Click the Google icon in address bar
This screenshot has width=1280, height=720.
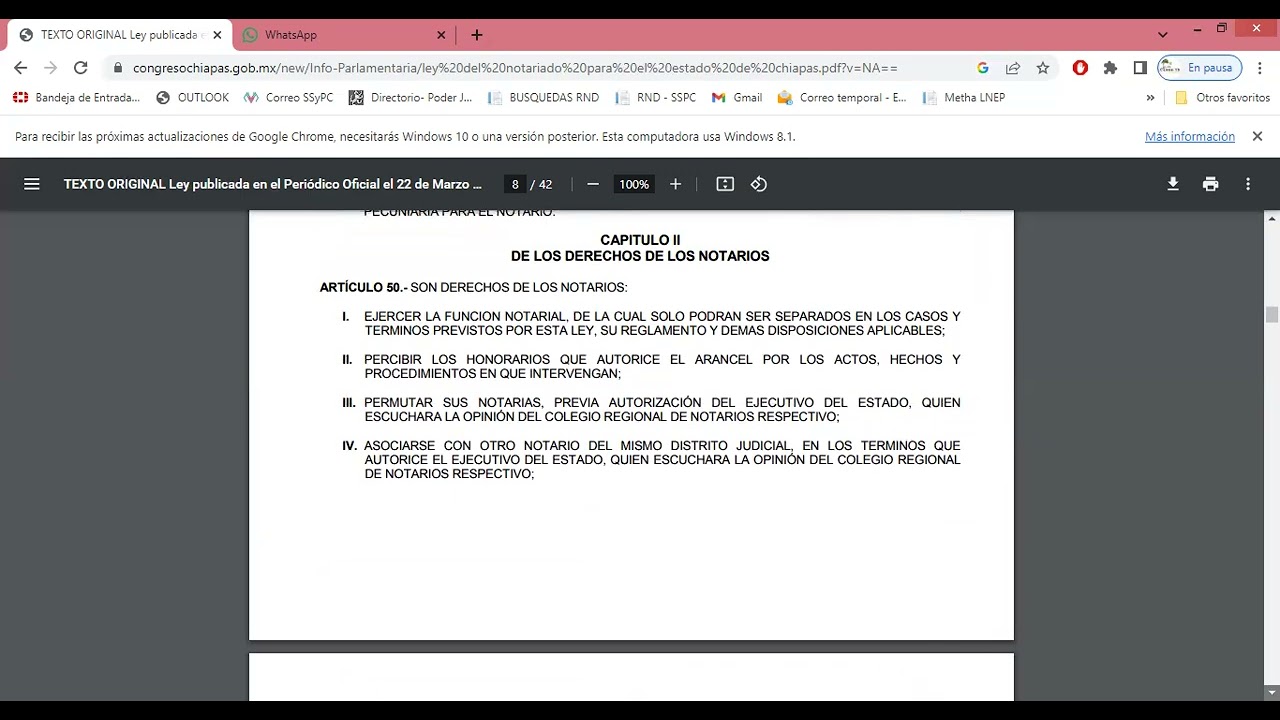click(983, 68)
